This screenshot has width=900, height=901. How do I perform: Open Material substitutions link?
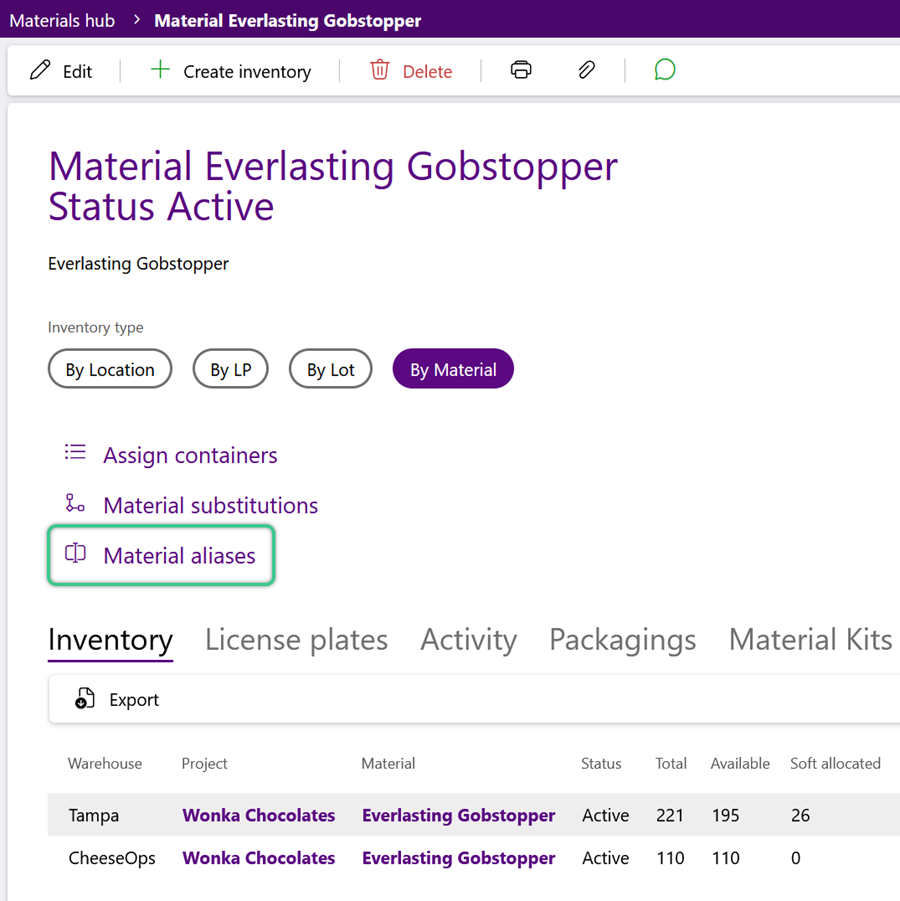tap(210, 505)
